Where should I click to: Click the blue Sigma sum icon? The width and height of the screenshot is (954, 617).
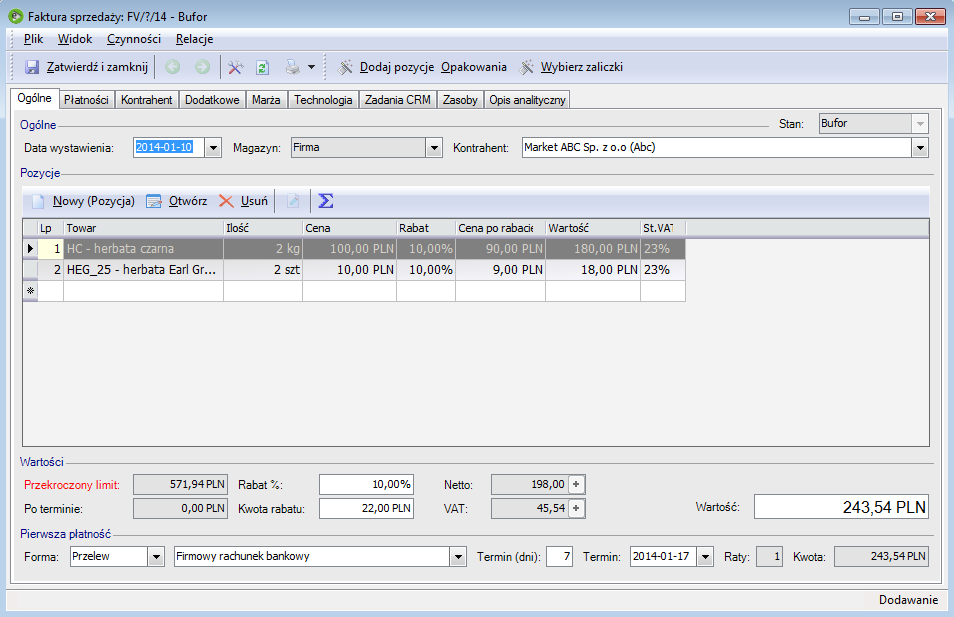tap(326, 201)
